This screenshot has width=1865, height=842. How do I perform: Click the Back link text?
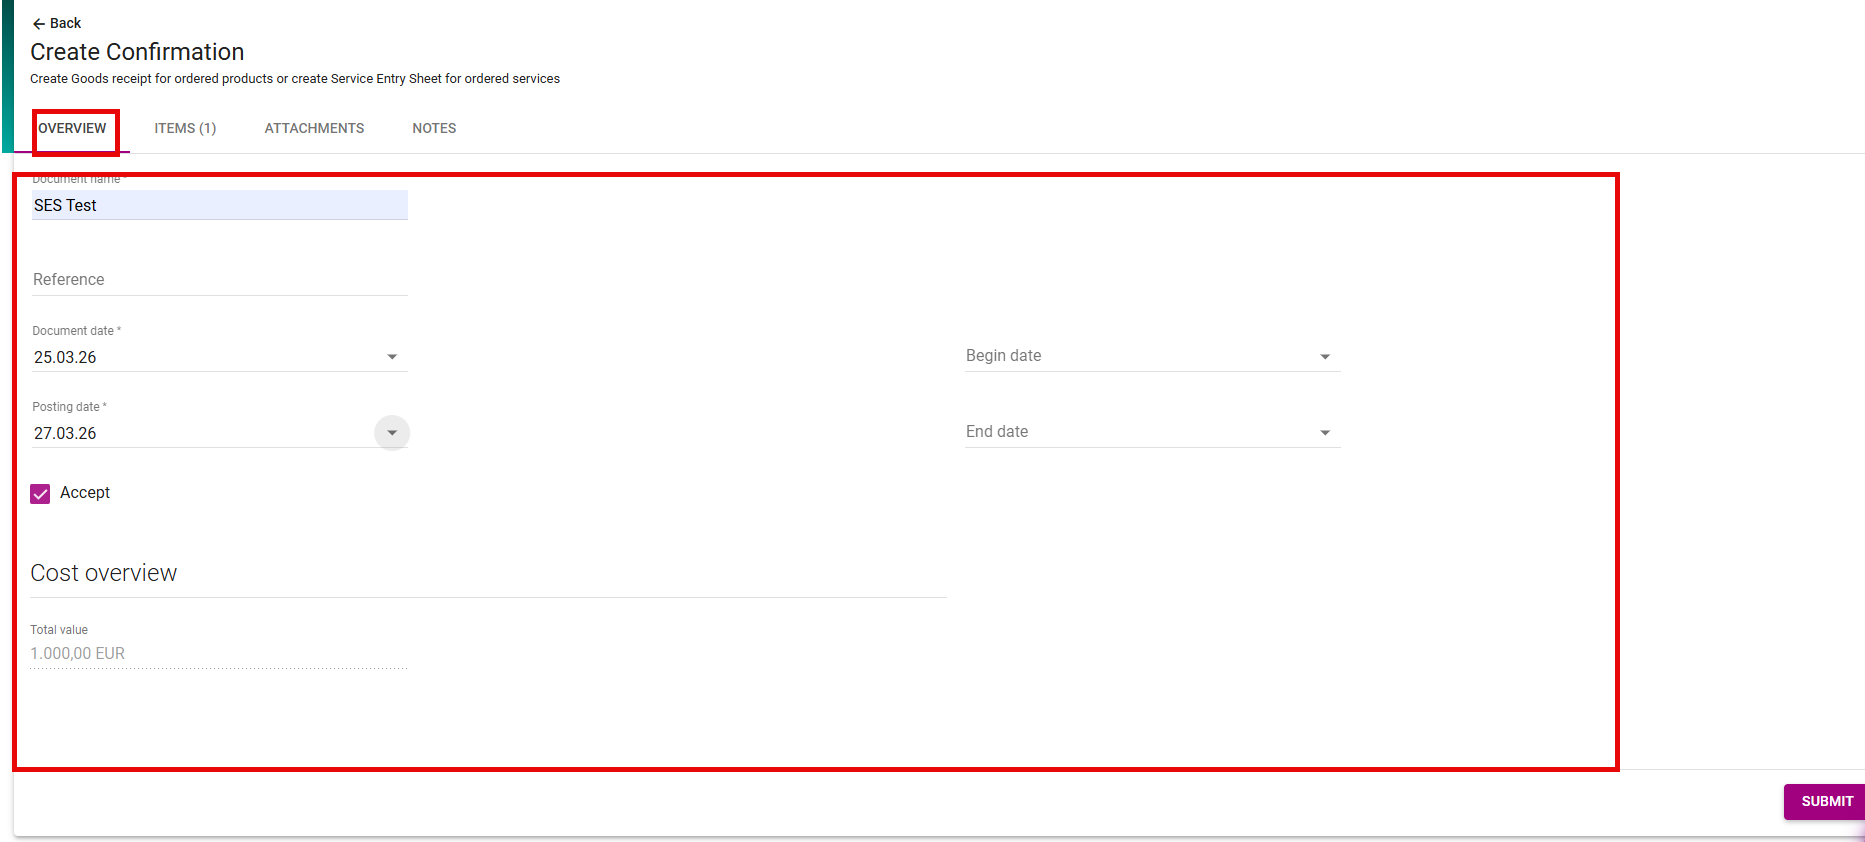click(66, 24)
